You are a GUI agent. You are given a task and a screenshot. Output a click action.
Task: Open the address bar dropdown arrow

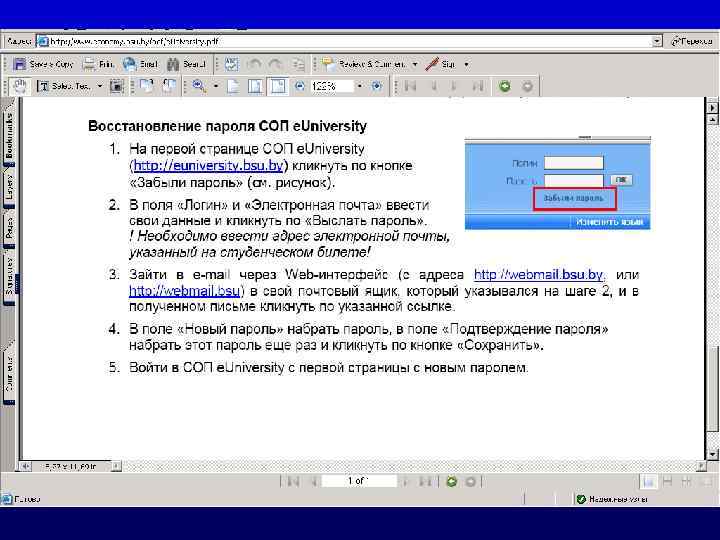click(657, 41)
